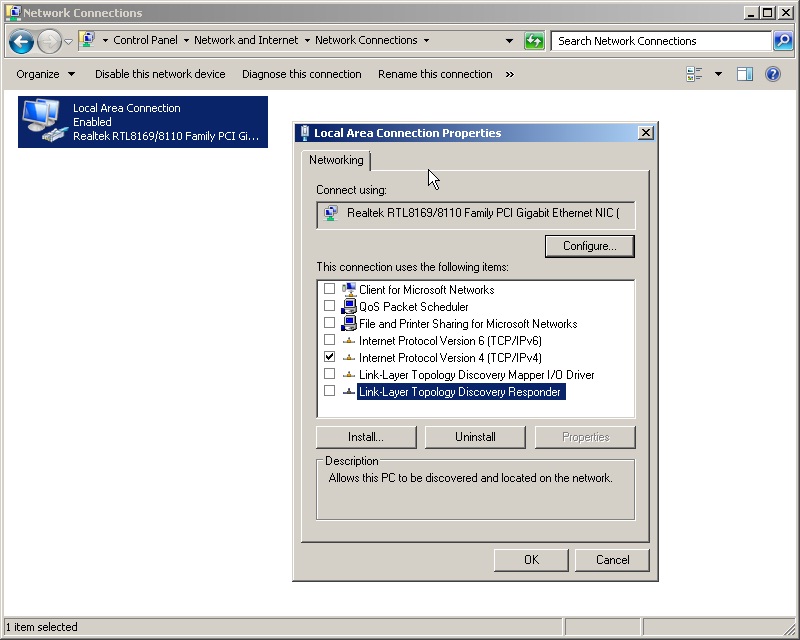Image resolution: width=800 pixels, height=640 pixels.
Task: Click the File and Printer Sharing icon
Action: pos(349,323)
